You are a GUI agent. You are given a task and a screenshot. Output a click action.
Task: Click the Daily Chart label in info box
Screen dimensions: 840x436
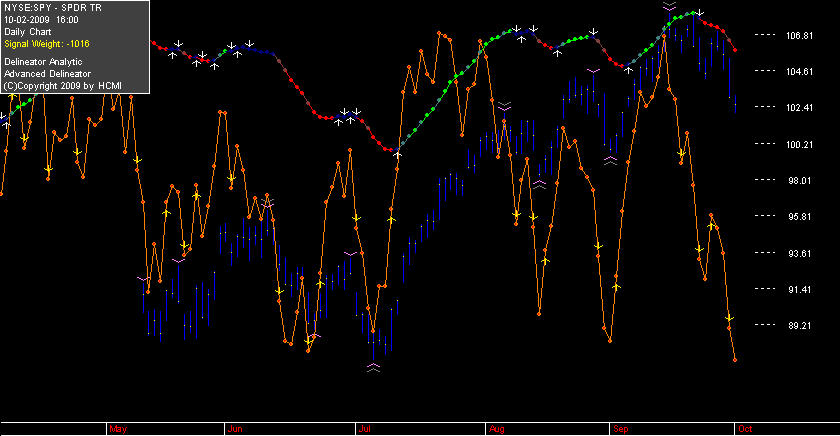[27, 32]
